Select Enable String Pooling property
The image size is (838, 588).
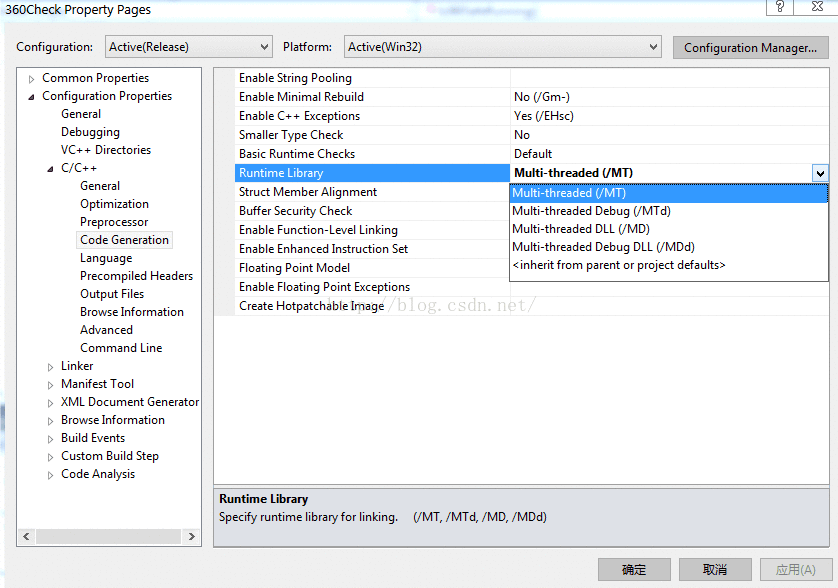point(373,78)
